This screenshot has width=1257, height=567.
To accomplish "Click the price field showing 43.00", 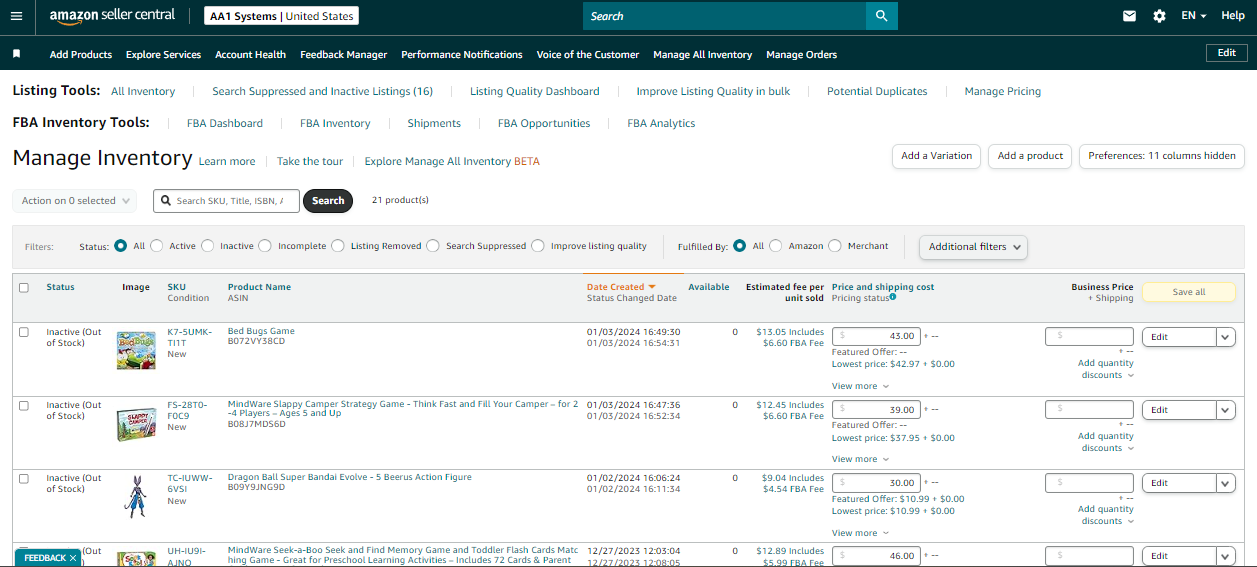I will pos(876,336).
